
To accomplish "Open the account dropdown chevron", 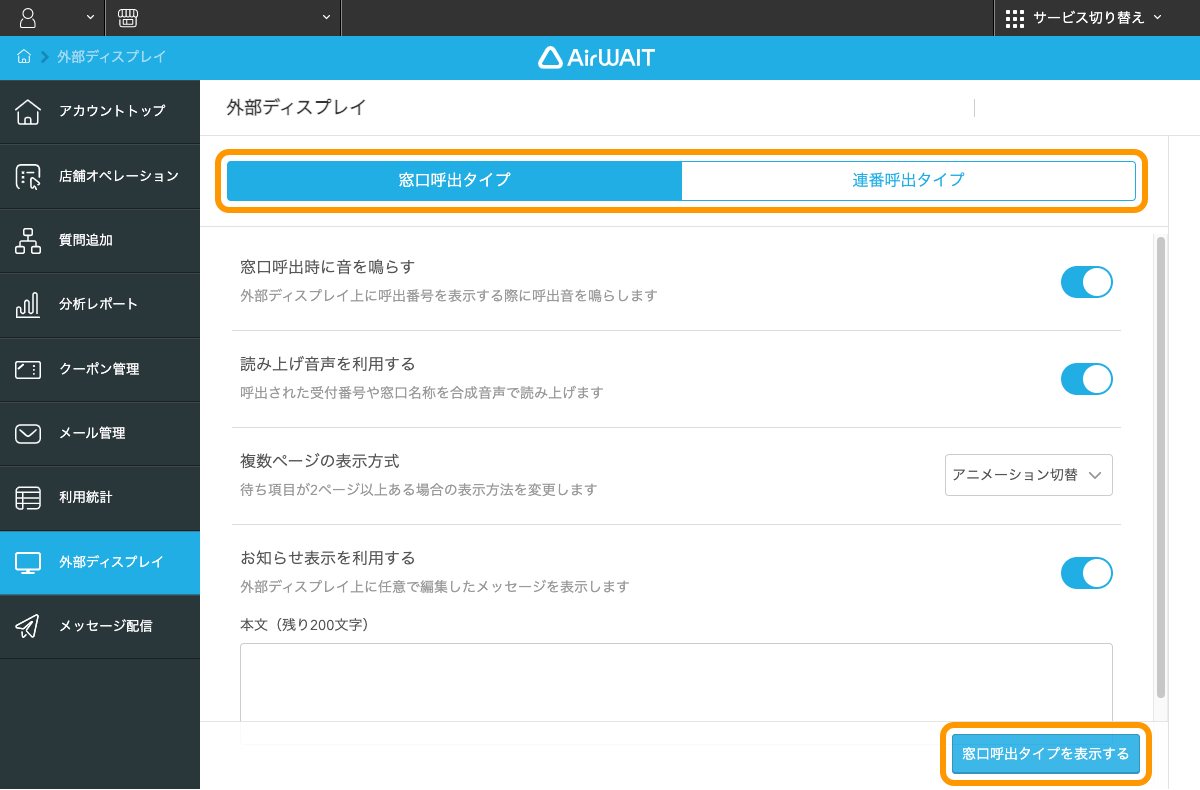I will 90,17.
